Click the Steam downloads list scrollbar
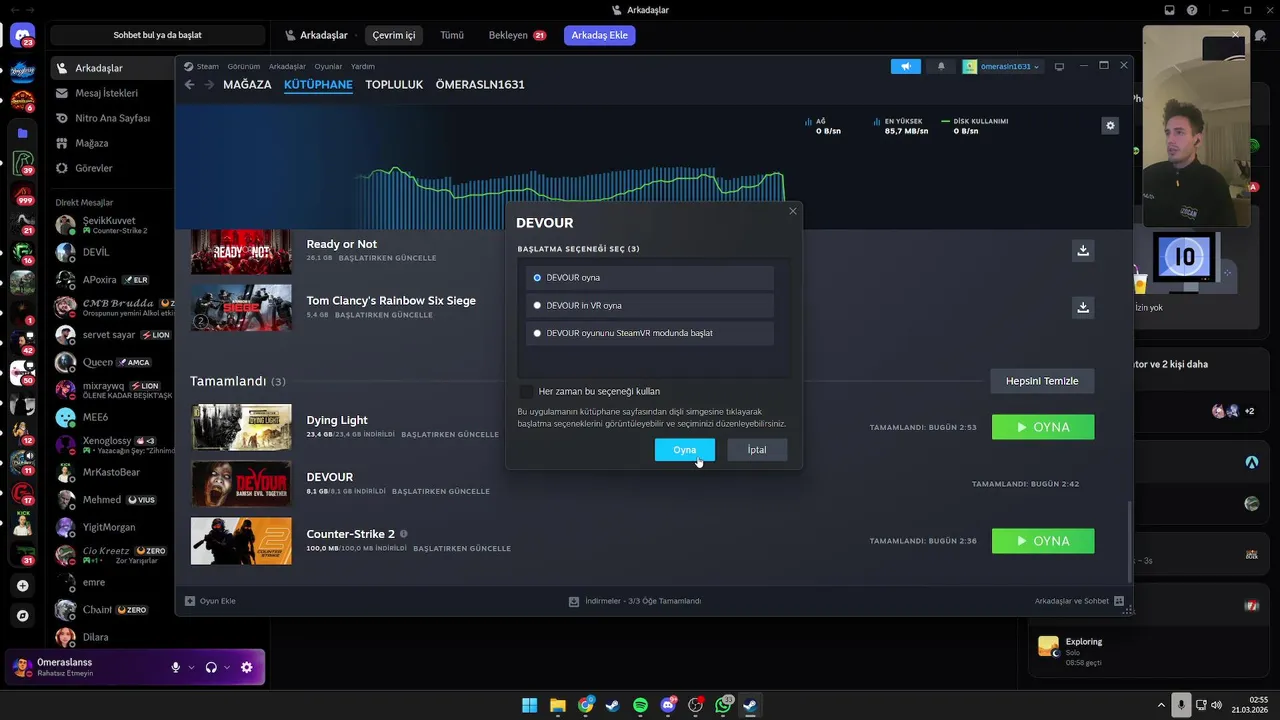 click(x=1130, y=540)
